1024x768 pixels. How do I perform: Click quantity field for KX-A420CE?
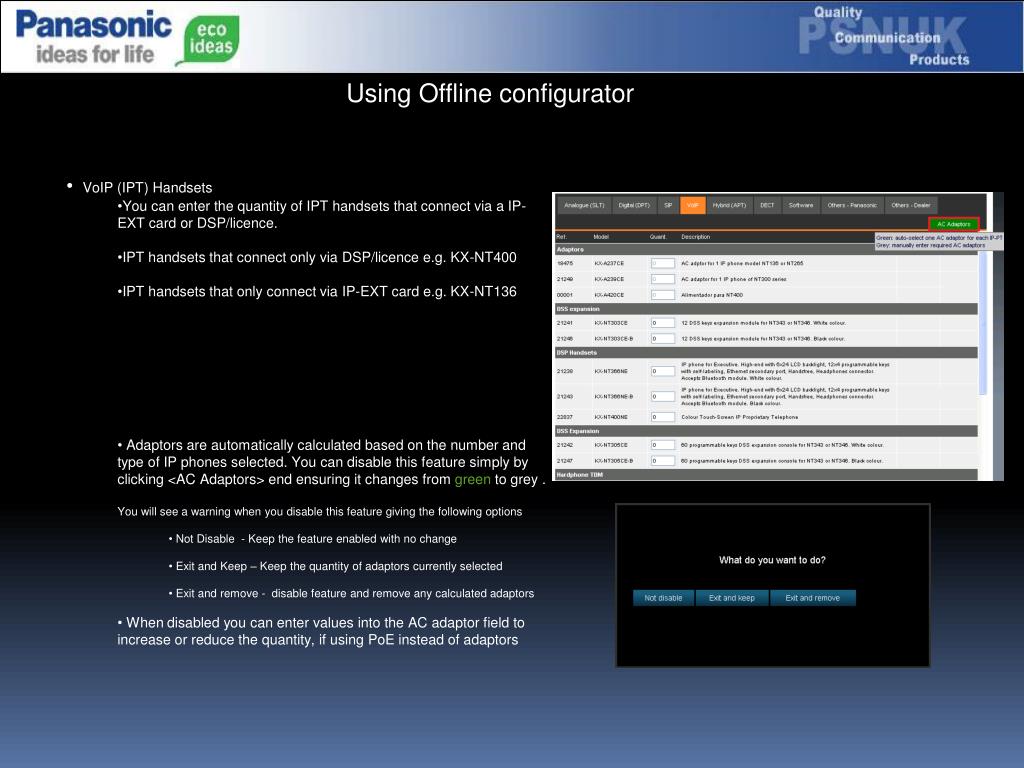click(x=662, y=295)
